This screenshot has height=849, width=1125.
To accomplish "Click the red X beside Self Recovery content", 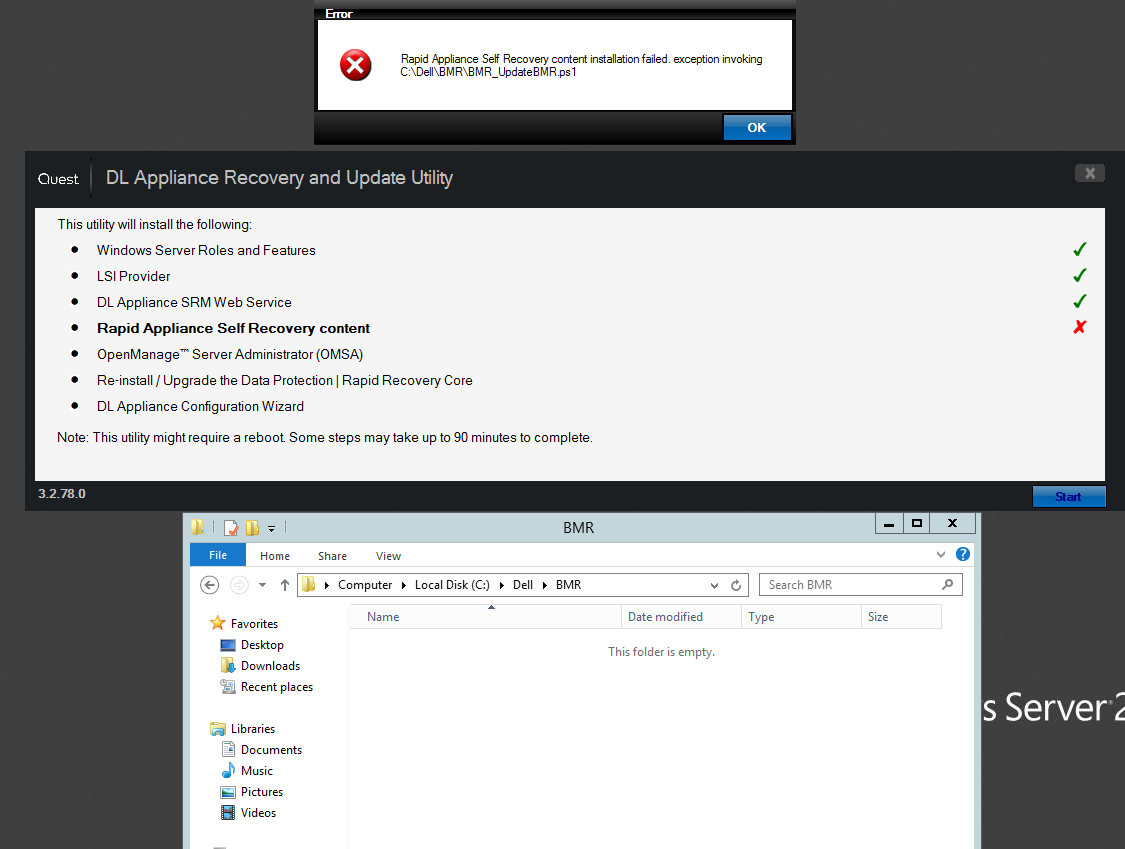I will coord(1080,327).
